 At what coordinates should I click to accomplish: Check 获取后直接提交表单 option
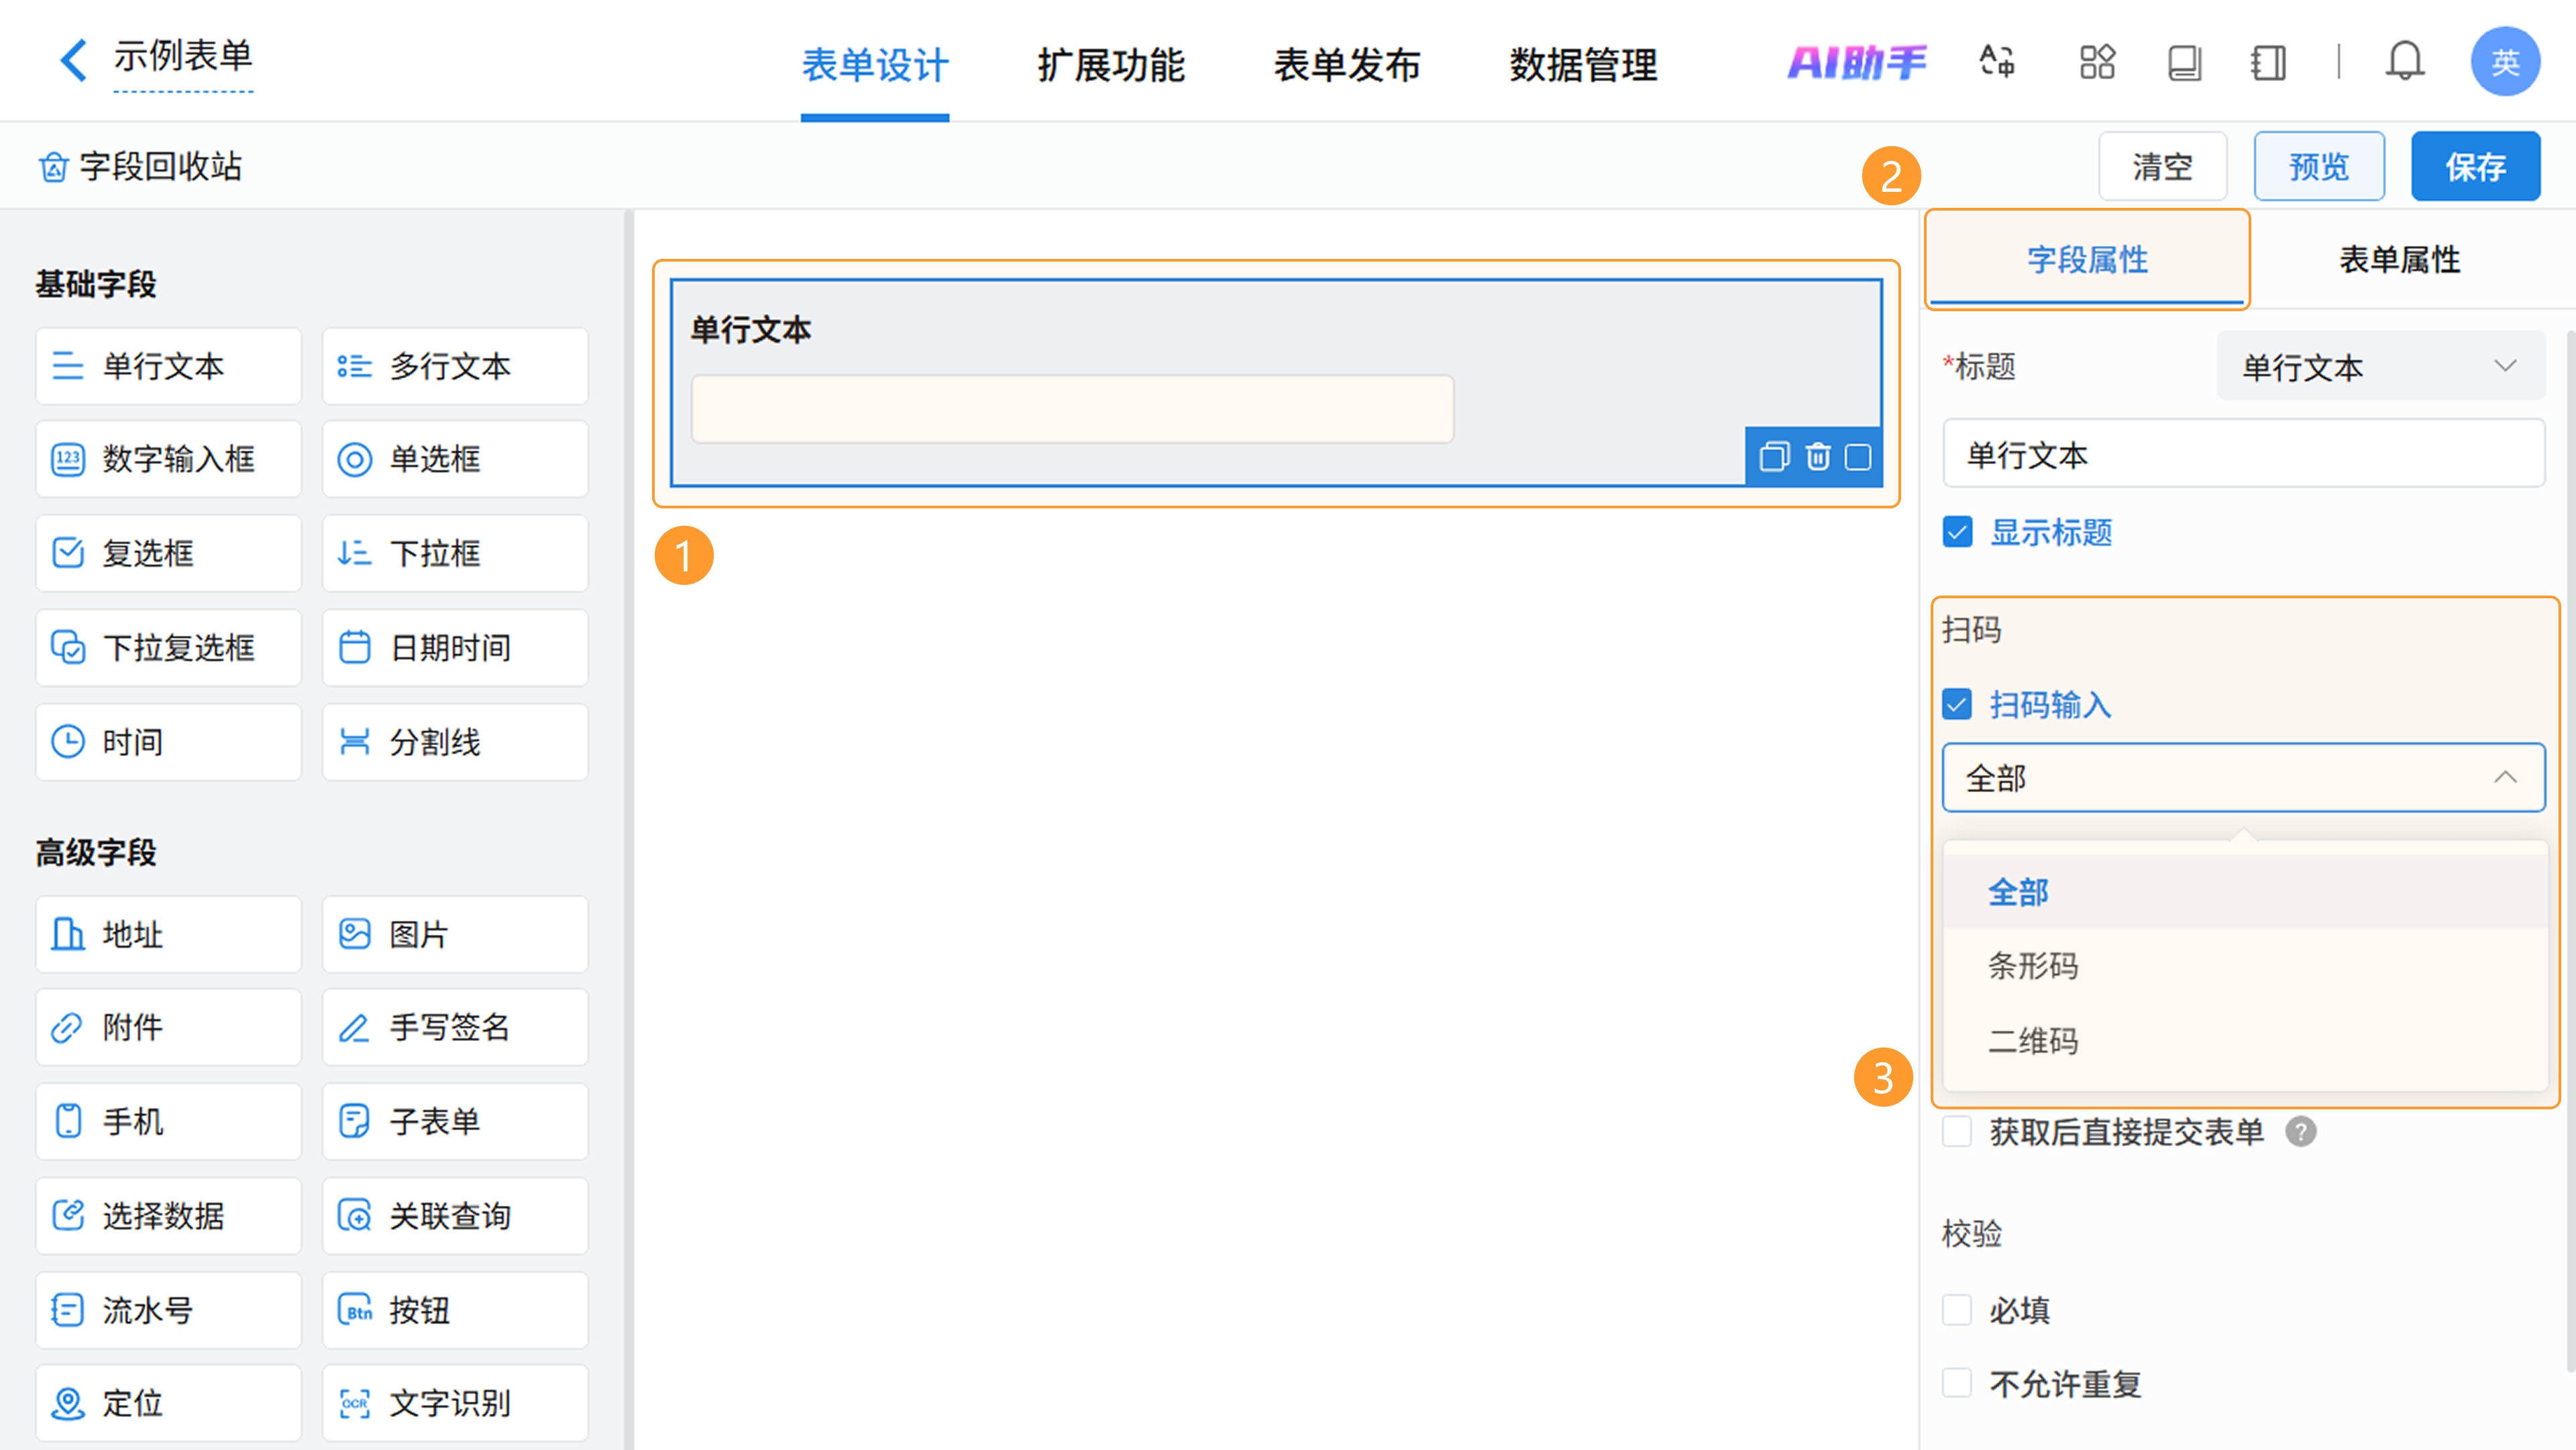click(x=1957, y=1131)
